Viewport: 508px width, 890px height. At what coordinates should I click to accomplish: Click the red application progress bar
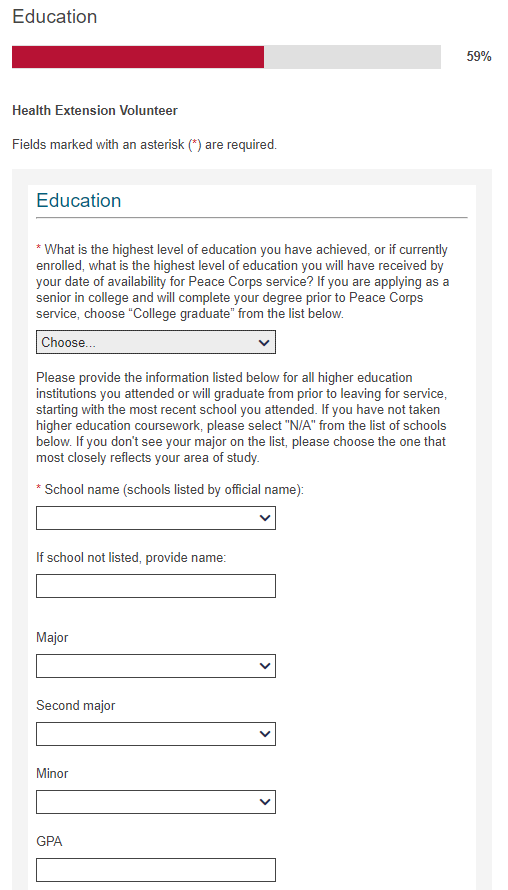click(x=138, y=57)
